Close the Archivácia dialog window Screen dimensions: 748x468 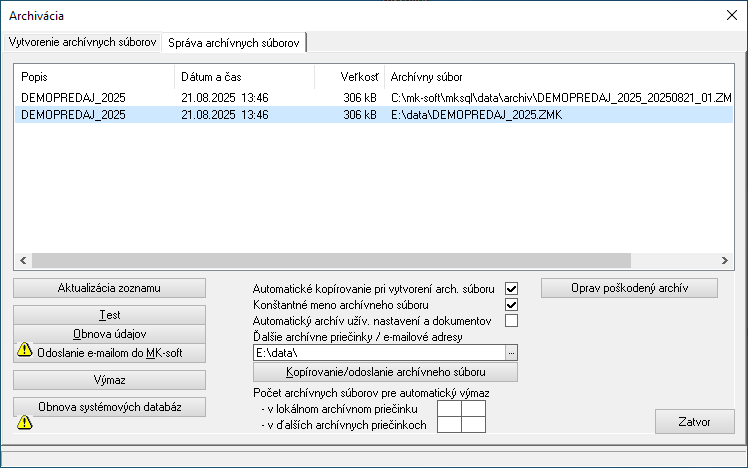click(730, 14)
